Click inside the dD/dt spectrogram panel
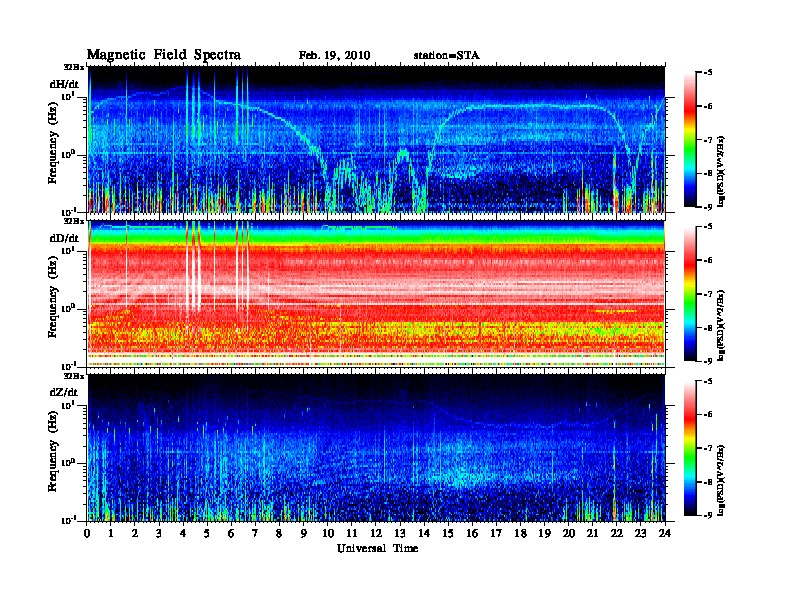 point(376,293)
